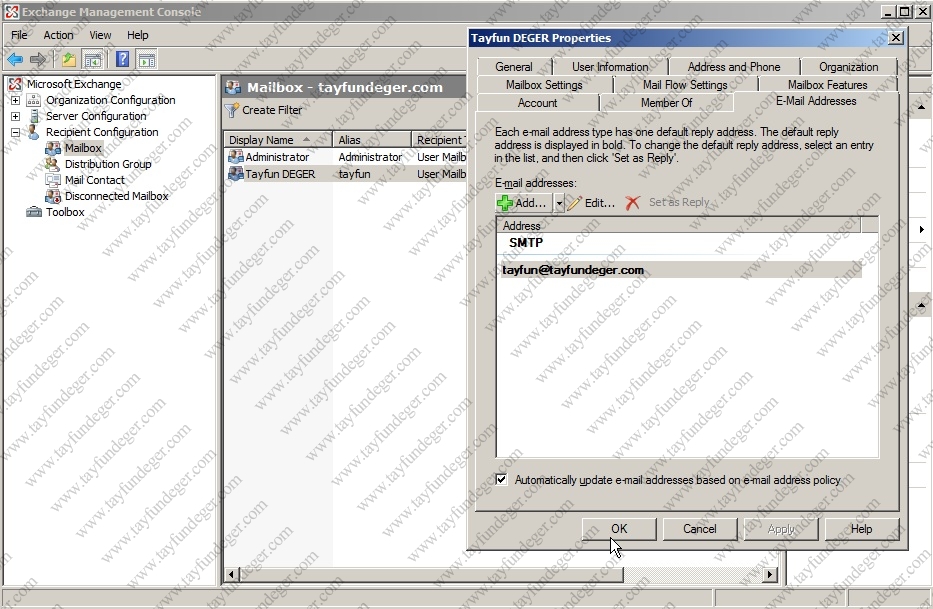This screenshot has width=933, height=609.
Task: Click the Address column header
Action: [x=678, y=226]
